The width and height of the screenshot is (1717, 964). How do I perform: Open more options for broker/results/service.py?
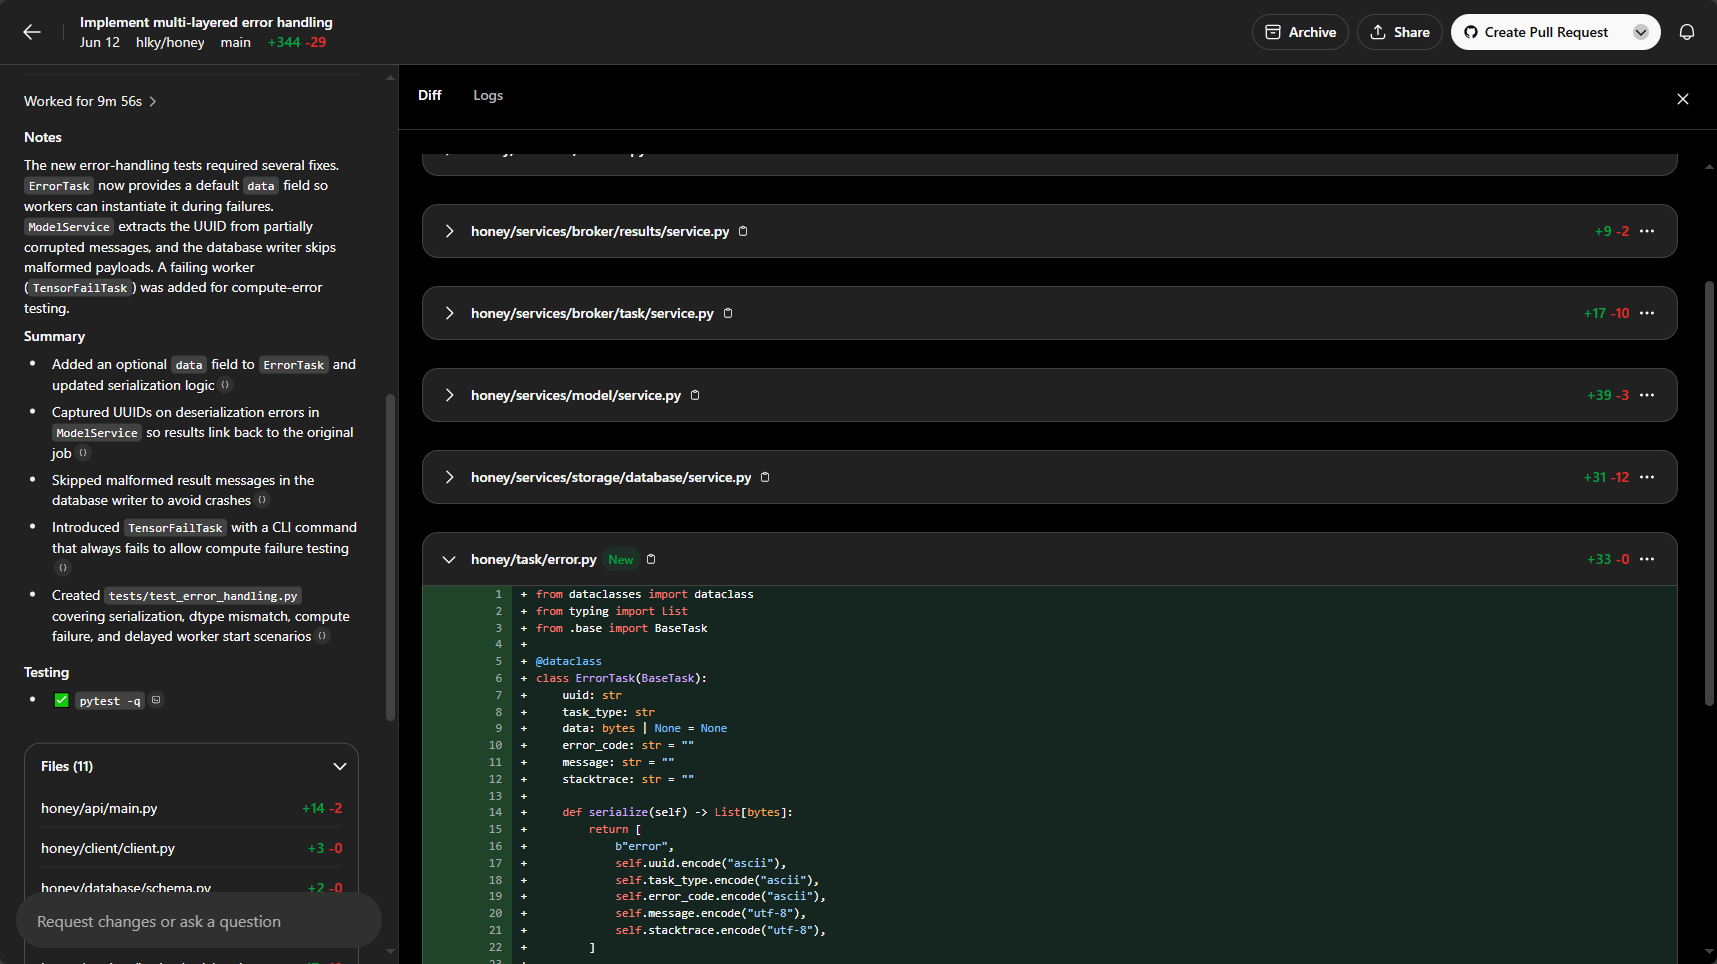coord(1647,231)
